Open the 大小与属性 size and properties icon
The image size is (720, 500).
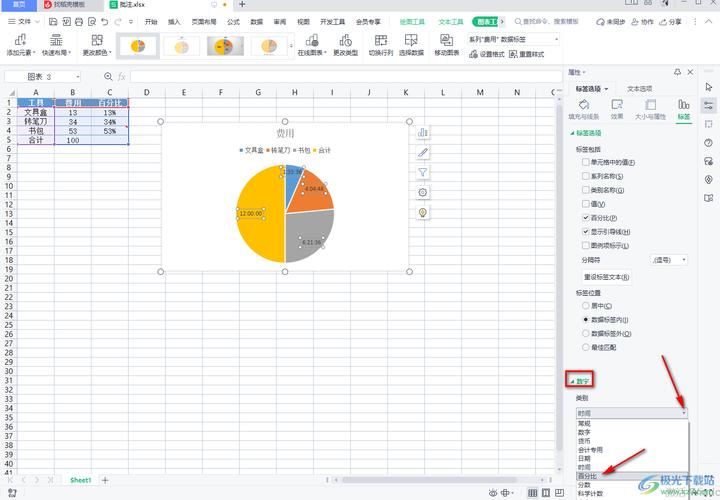click(x=650, y=104)
